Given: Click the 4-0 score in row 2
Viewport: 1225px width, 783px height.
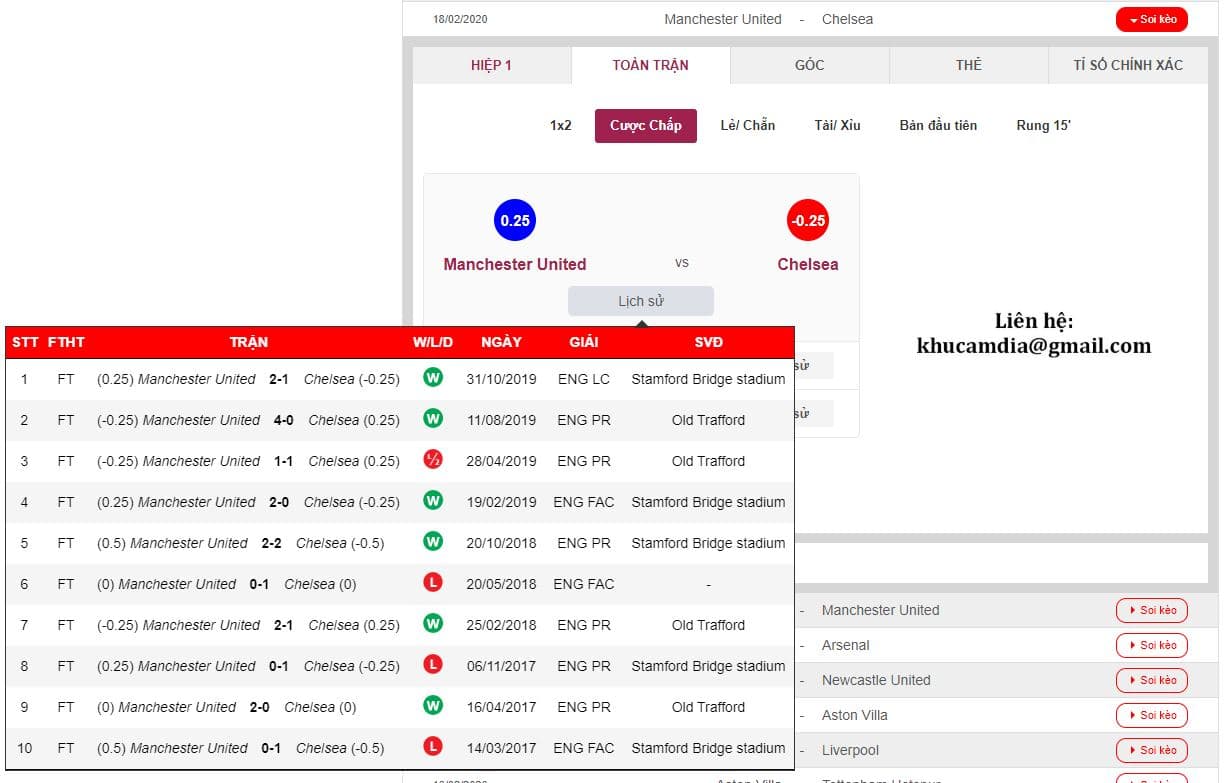Looking at the screenshot, I should click(x=284, y=420).
